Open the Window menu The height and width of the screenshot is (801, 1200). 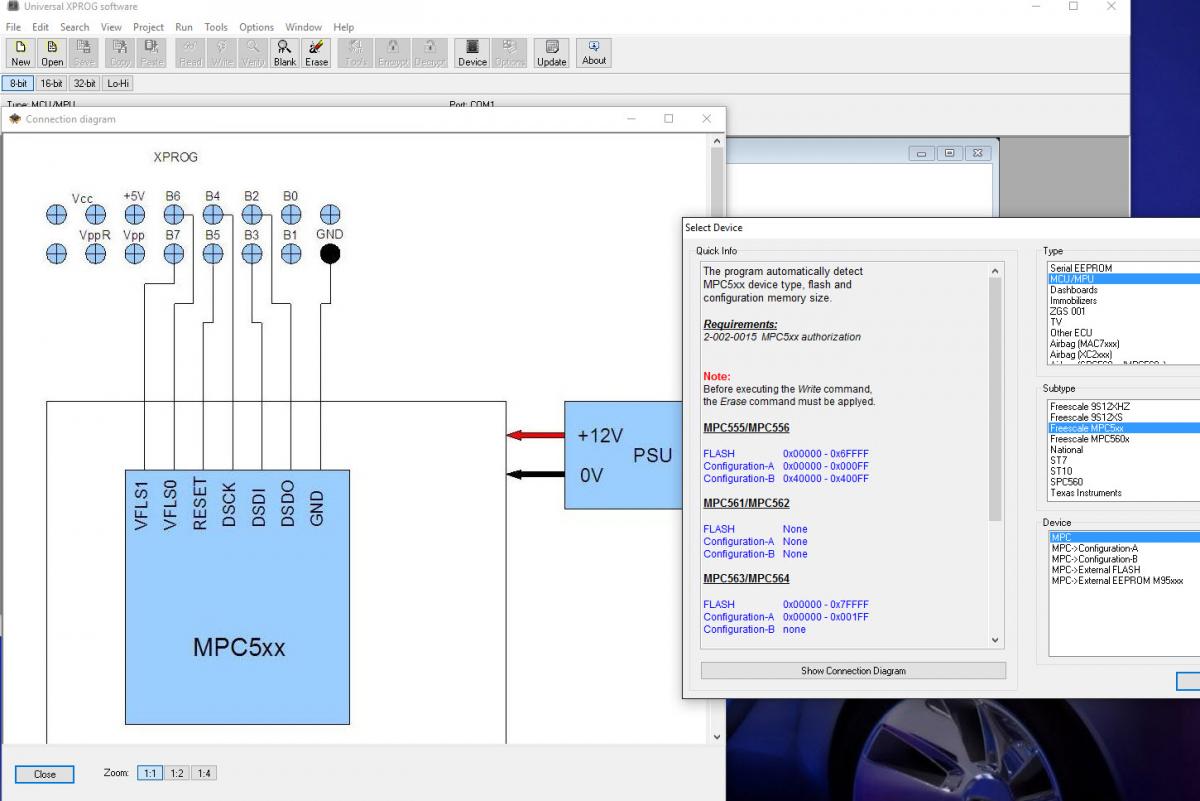303,27
